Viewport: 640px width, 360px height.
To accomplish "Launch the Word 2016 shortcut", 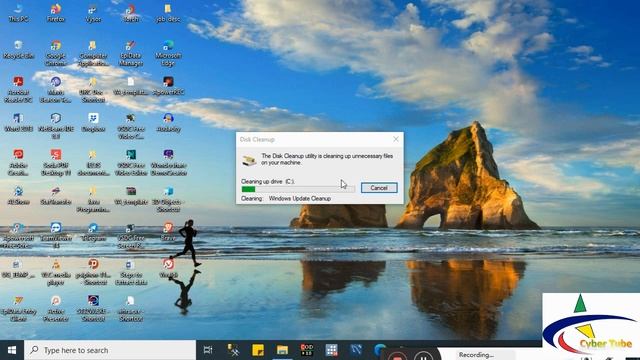I will coord(18,123).
